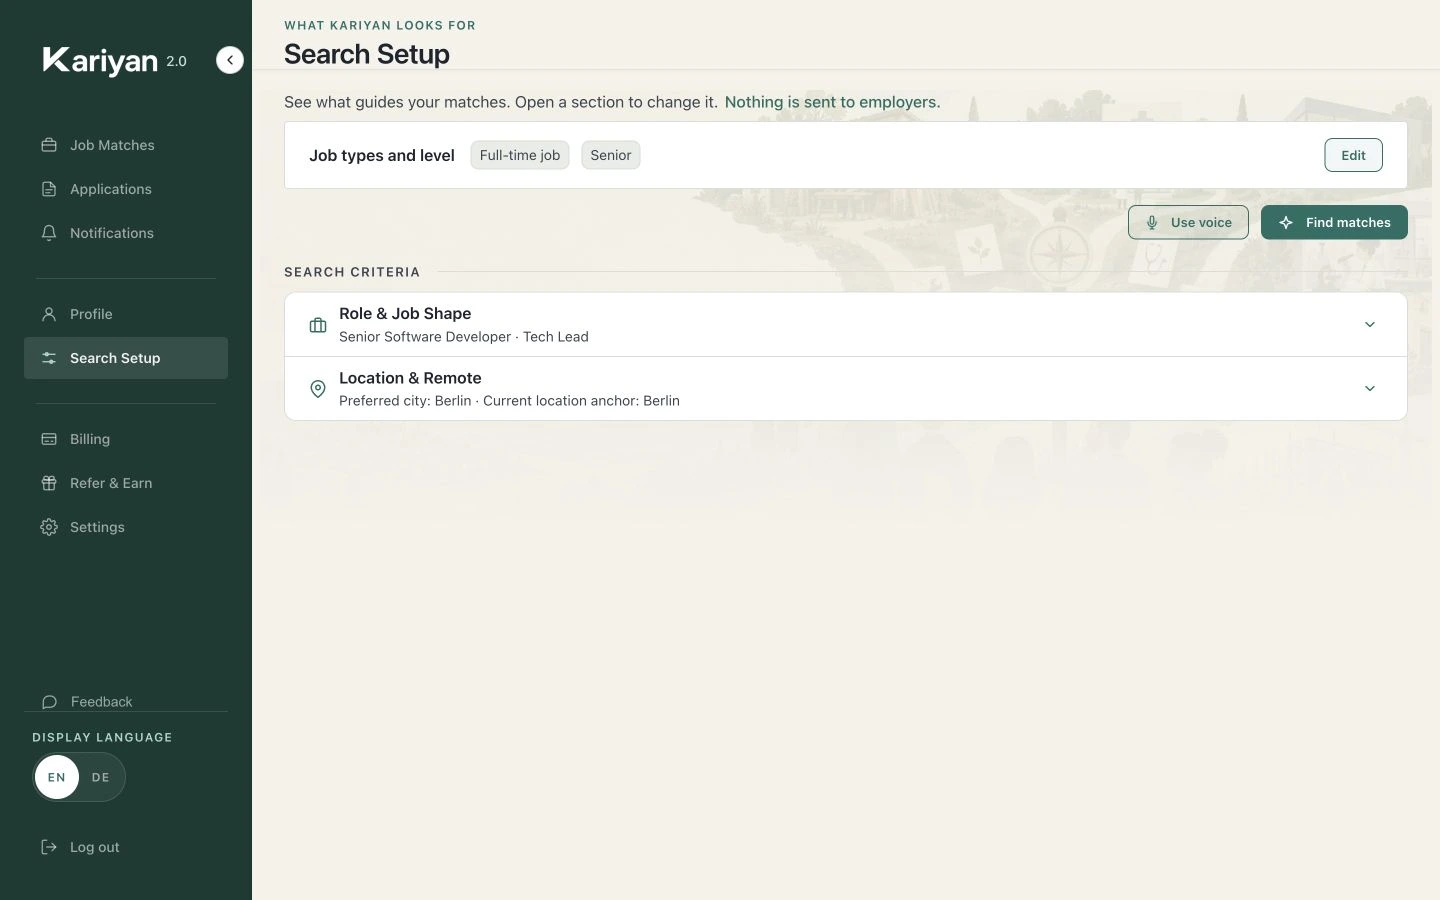1440x900 pixels.
Task: Click the Log out arrow icon
Action: click(x=49, y=847)
